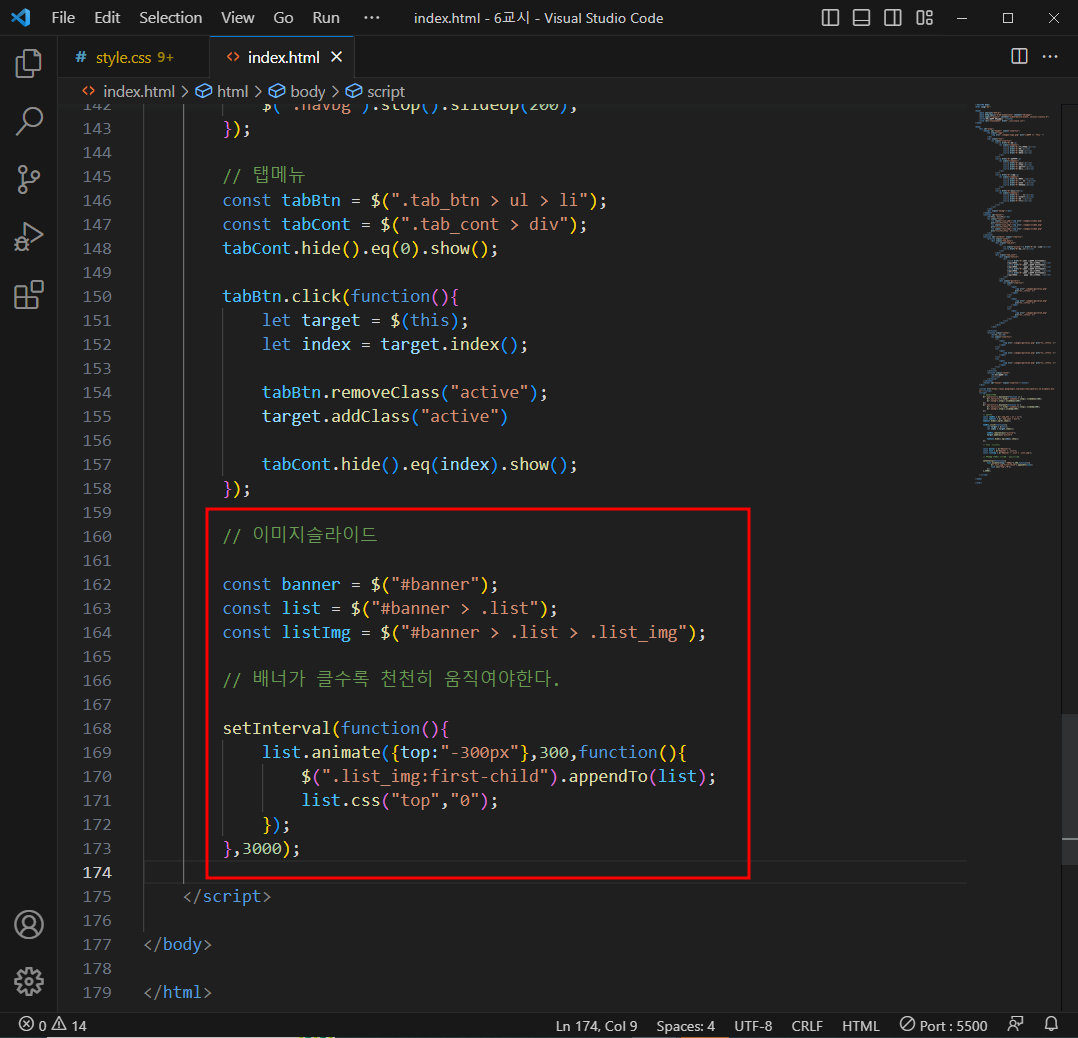
Task: Click Port : 5500 Live Server status
Action: click(x=943, y=1026)
